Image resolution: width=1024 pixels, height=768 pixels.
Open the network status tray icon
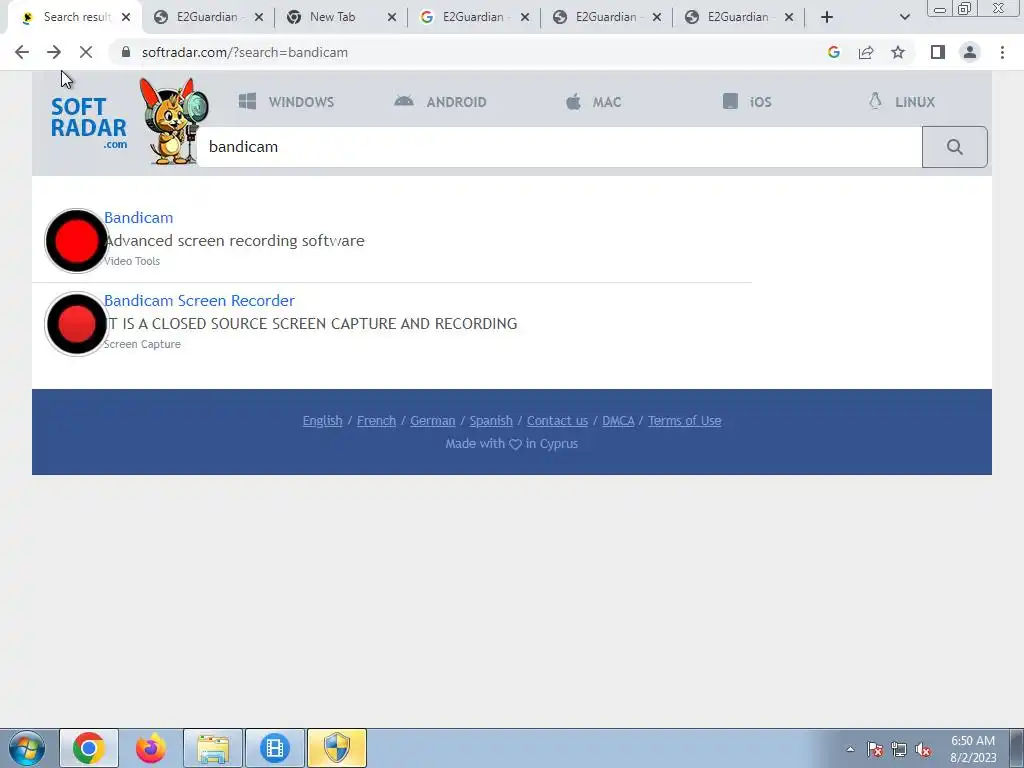pos(899,749)
